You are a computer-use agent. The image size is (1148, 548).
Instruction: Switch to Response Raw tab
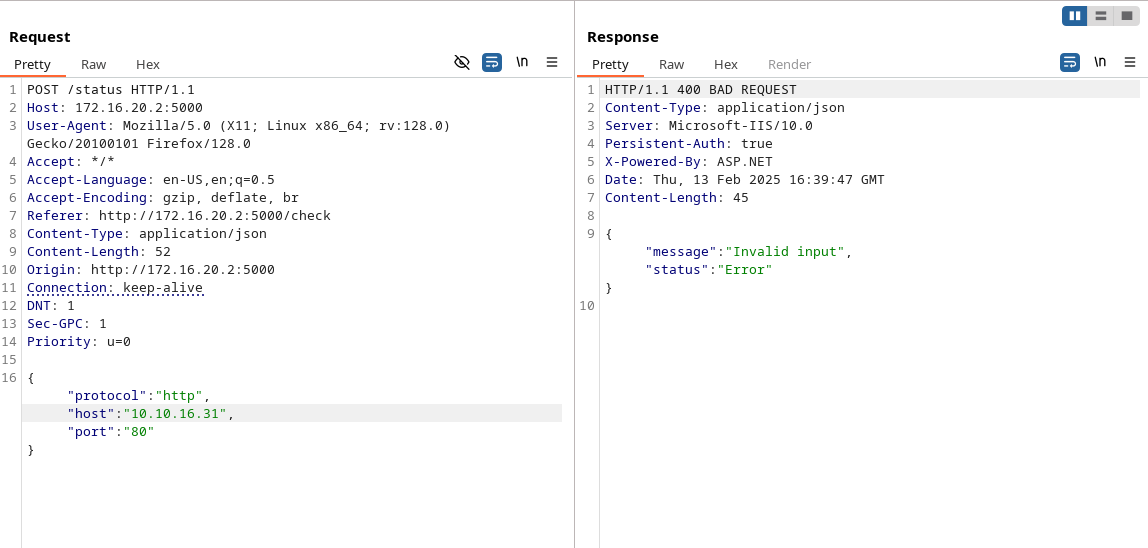click(x=672, y=64)
